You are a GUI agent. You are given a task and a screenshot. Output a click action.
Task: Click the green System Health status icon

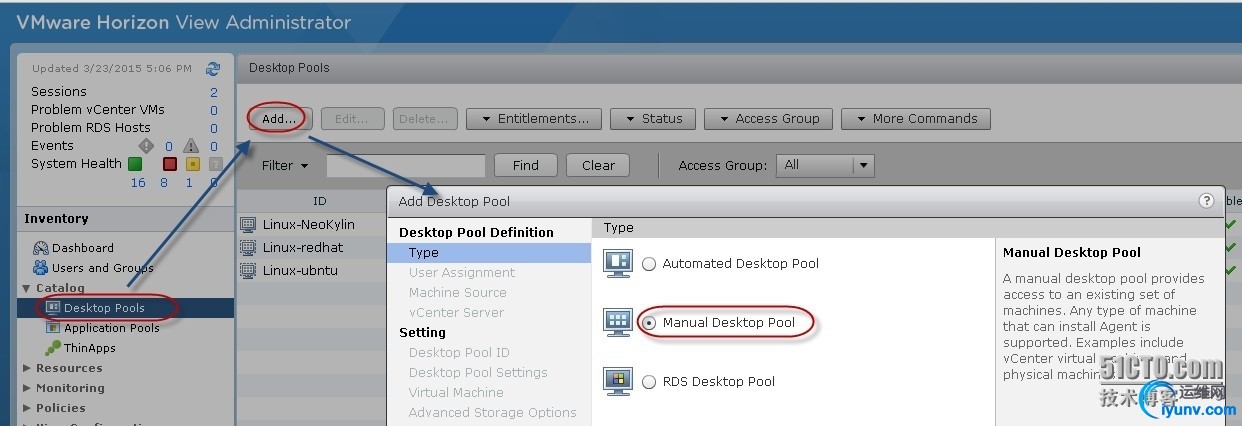tap(135, 164)
